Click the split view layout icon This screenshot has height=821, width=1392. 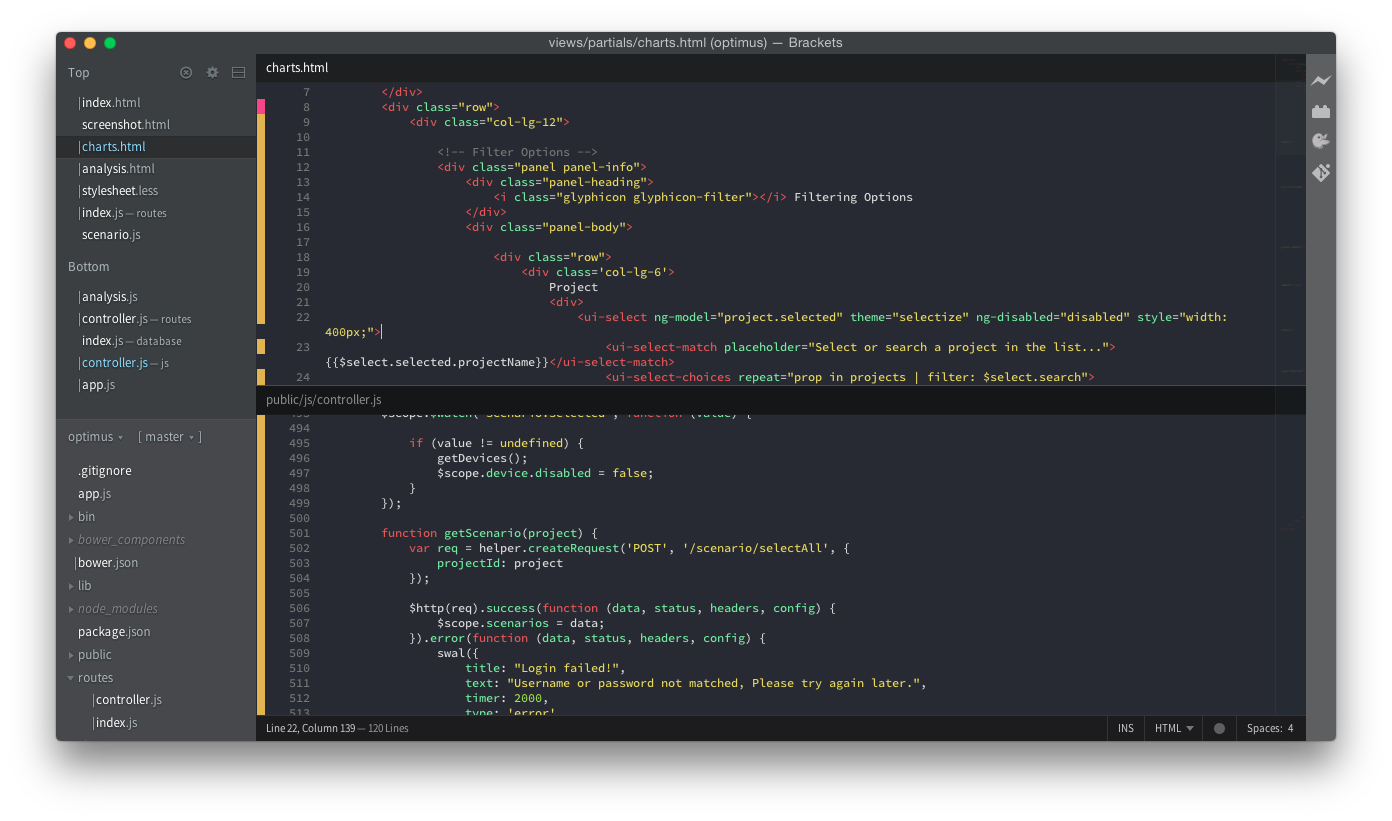pyautogui.click(x=238, y=72)
